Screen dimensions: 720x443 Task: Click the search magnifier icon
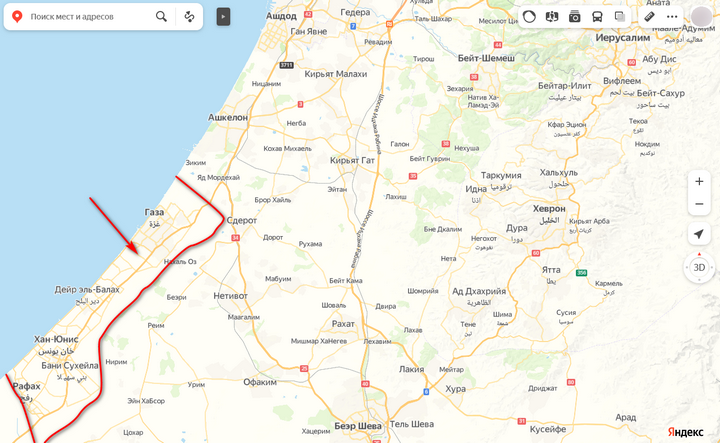161,17
